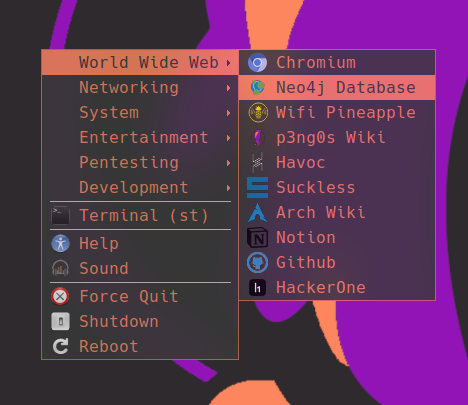Screen dimensions: 468x405
Task: Click the p3ng0s Wiki feather icon
Action: tap(257, 138)
